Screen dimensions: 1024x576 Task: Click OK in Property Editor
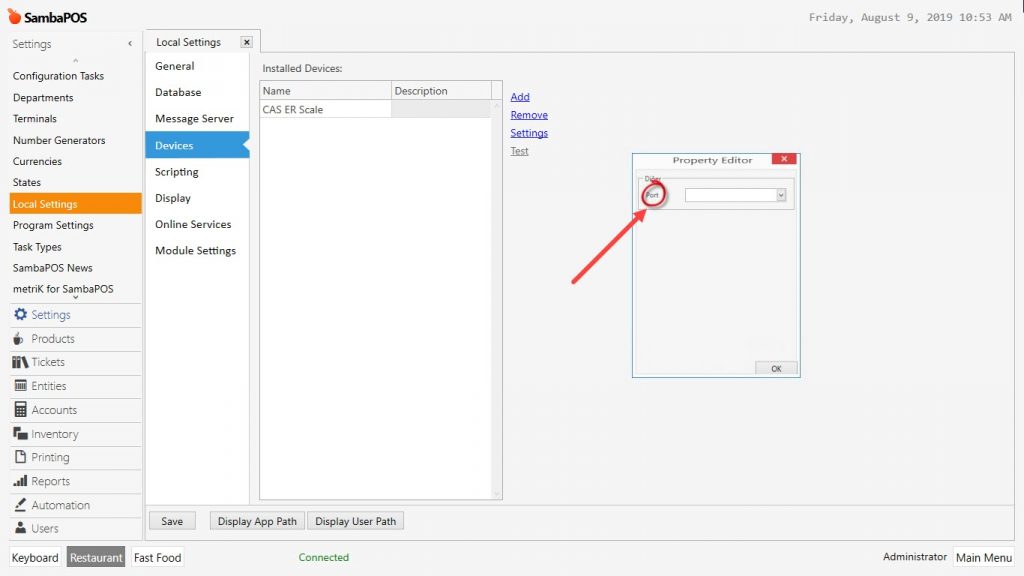(776, 368)
